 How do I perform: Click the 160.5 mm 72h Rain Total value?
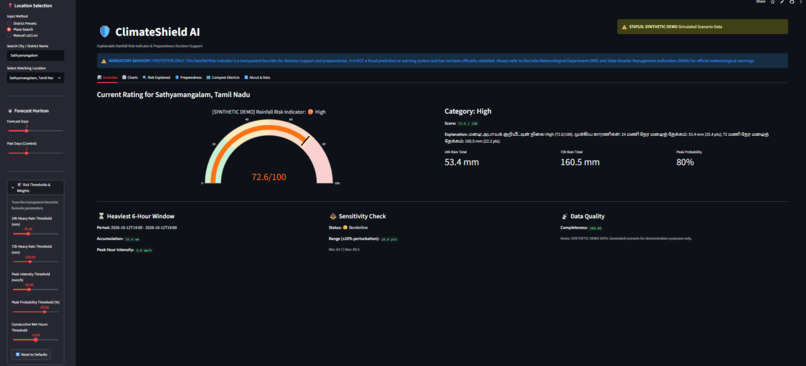click(580, 162)
